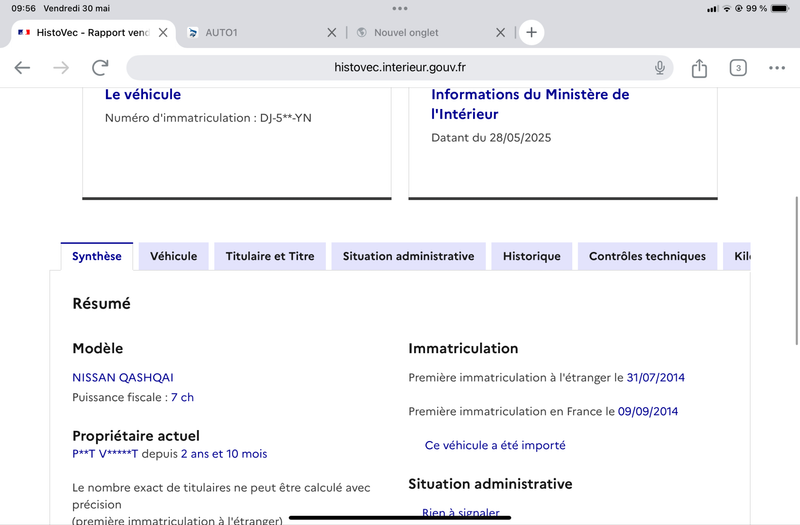
Task: Click the 2 ans et 10 mois duration
Action: click(224, 454)
